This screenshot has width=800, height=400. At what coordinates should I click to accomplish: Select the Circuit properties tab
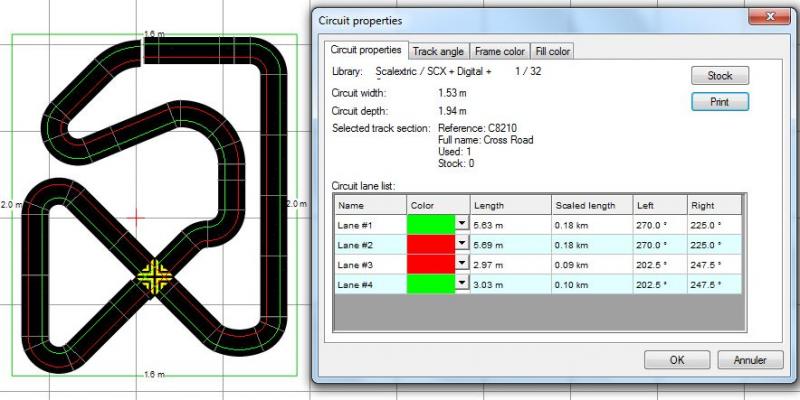pyautogui.click(x=367, y=49)
